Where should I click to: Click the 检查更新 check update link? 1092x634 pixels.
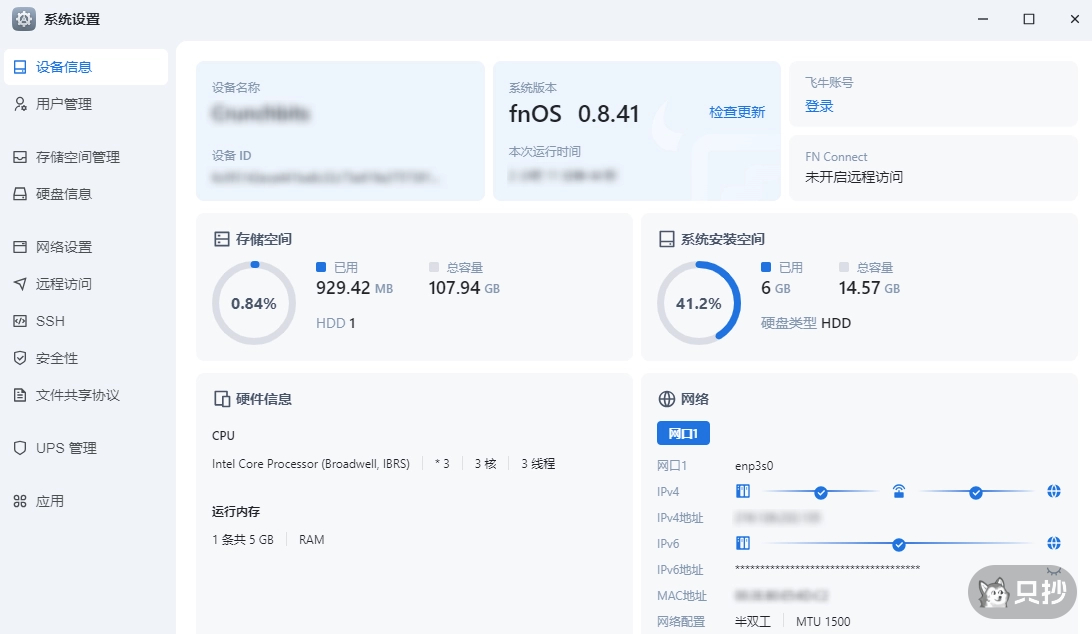click(737, 112)
